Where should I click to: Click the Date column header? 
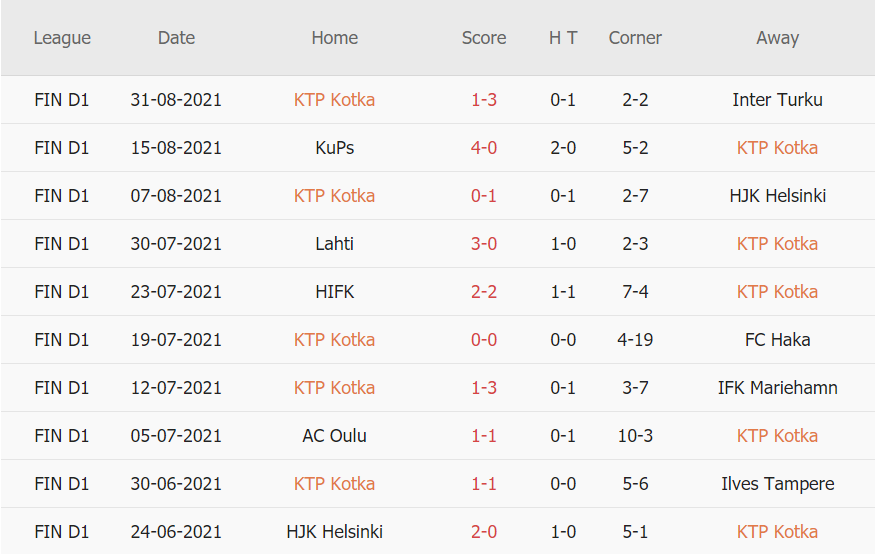coord(176,38)
